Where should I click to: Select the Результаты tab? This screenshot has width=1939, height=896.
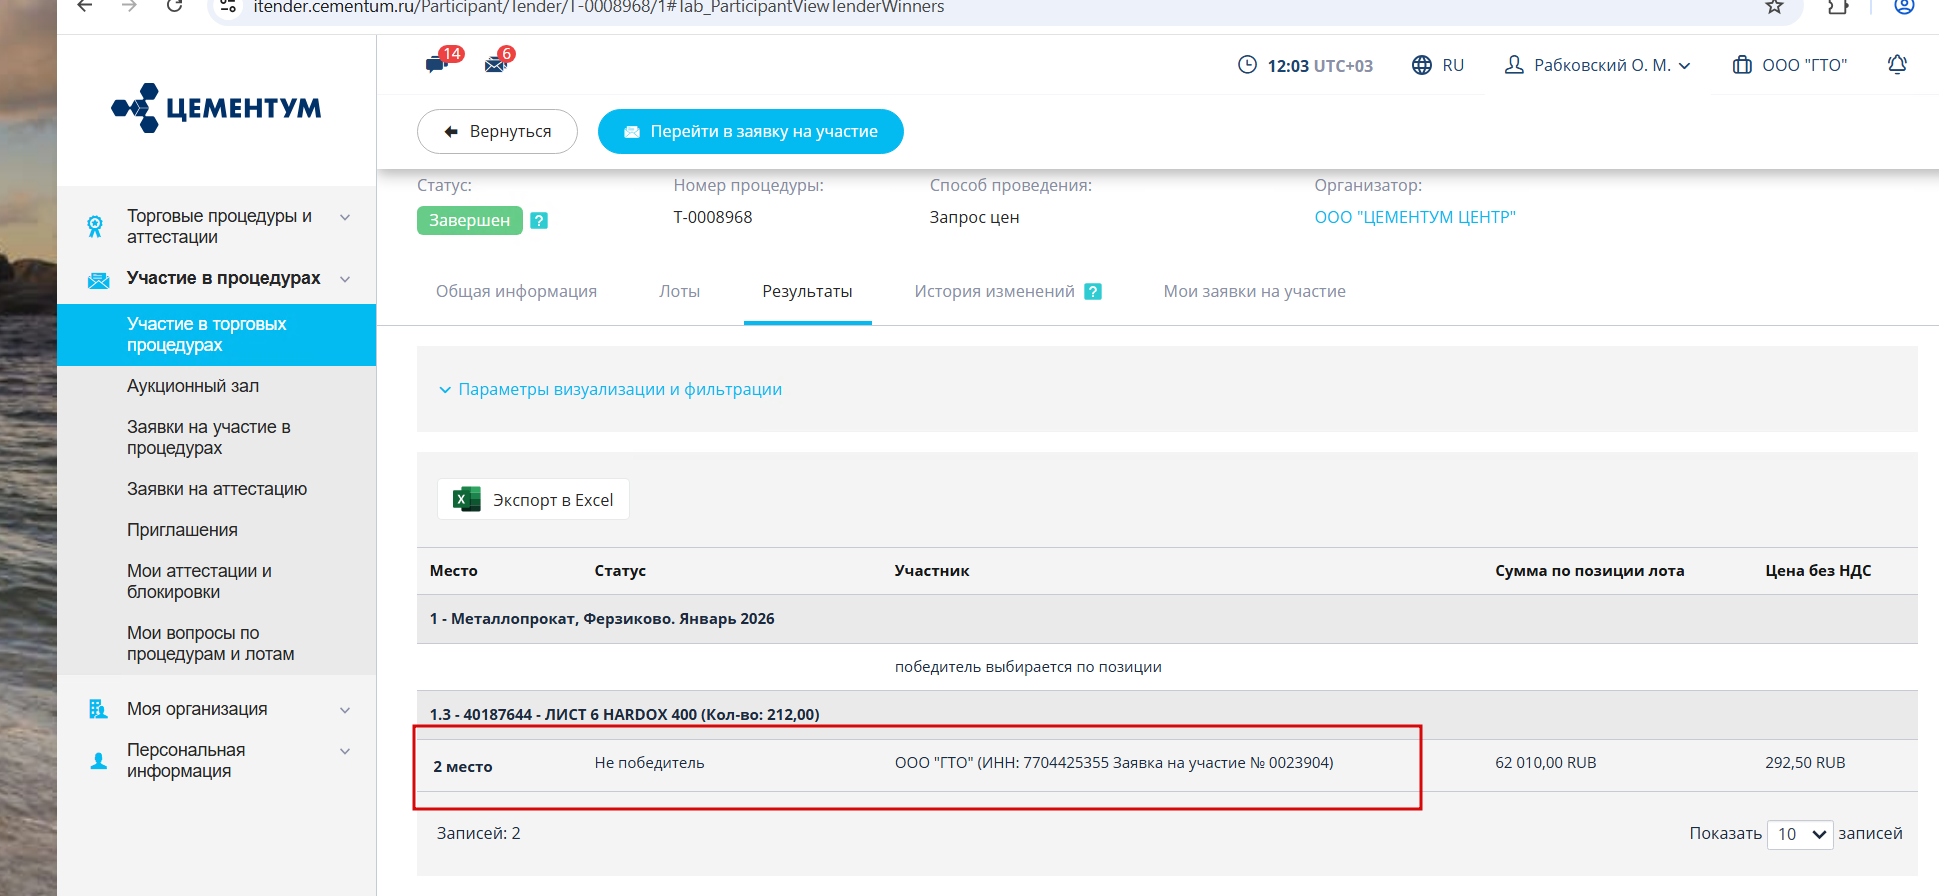tap(807, 291)
